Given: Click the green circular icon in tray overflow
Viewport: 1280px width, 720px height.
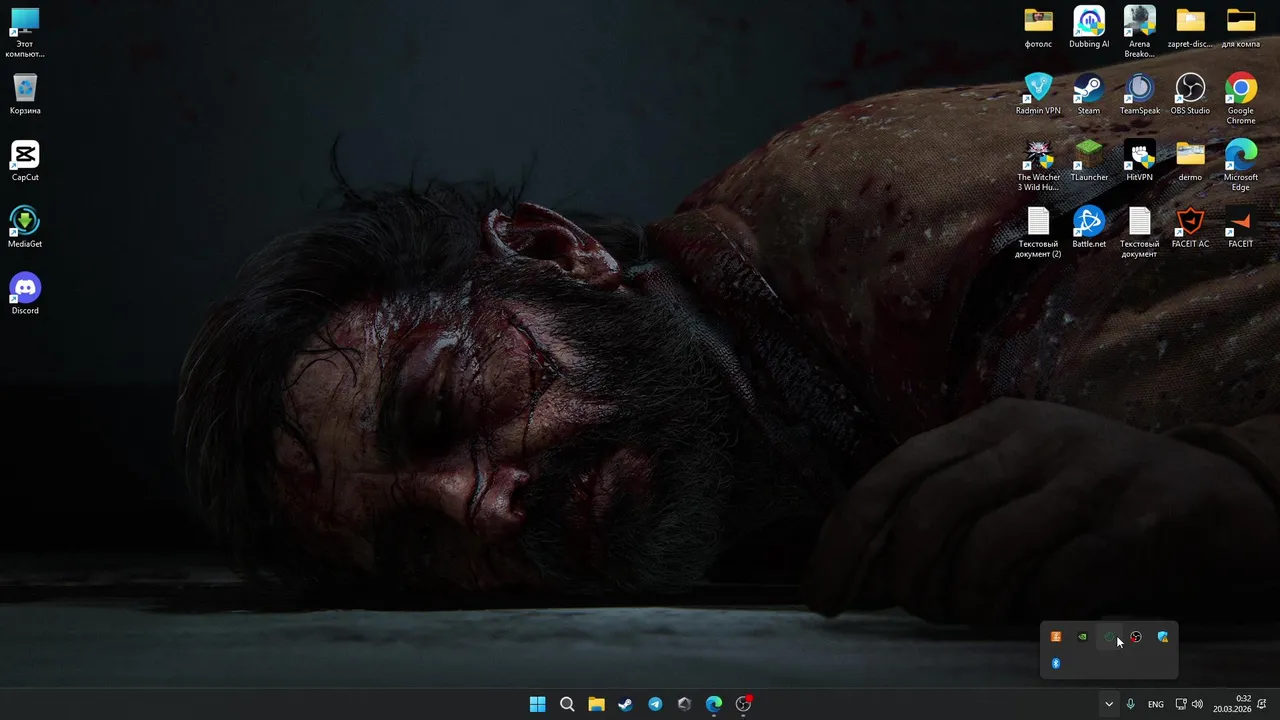Looking at the screenshot, I should (x=1109, y=637).
